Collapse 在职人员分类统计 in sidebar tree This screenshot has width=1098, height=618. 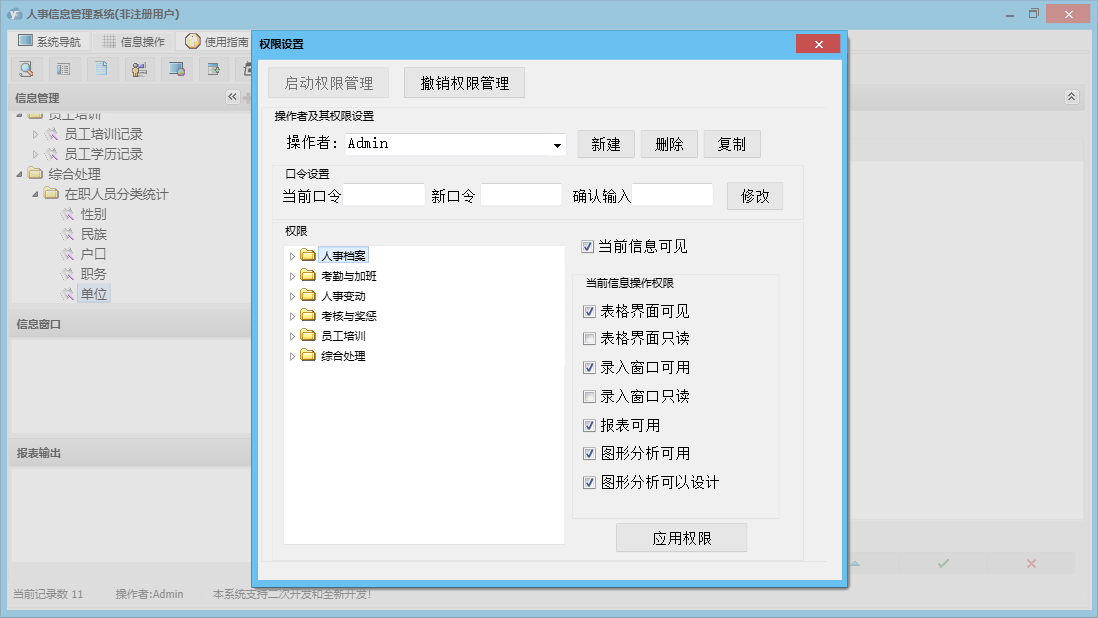pos(35,194)
